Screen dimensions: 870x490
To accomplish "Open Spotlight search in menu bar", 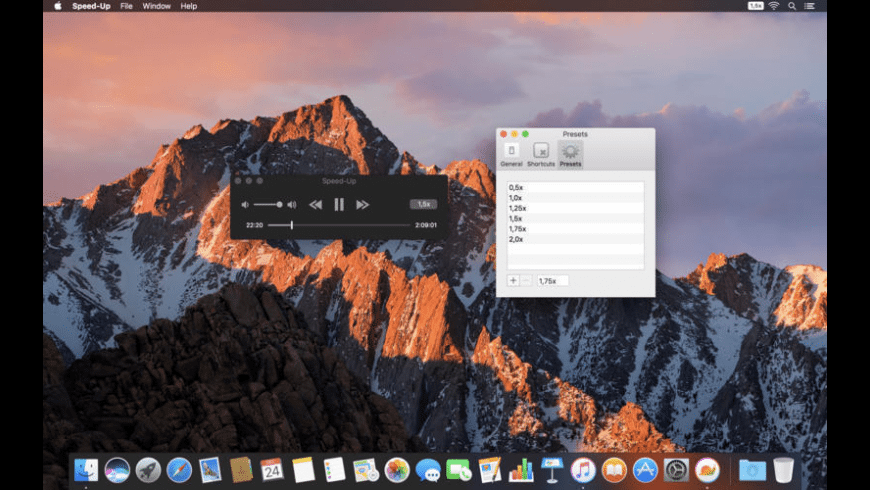I will (792, 6).
